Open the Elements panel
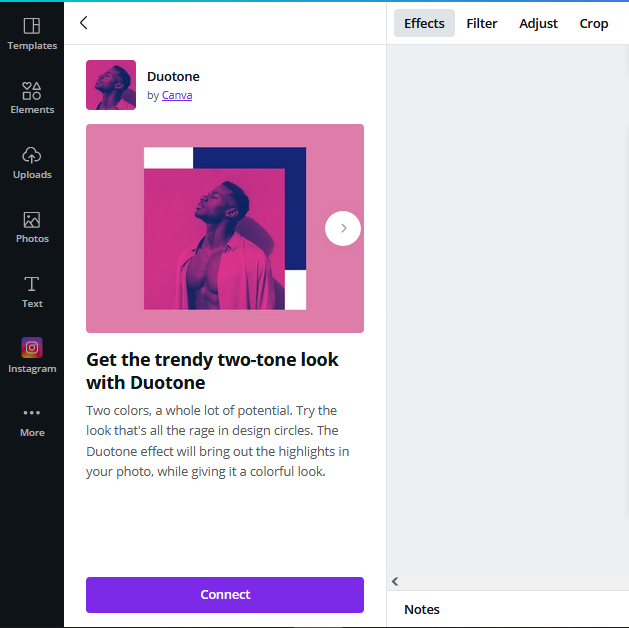This screenshot has height=628, width=629. pos(32,98)
